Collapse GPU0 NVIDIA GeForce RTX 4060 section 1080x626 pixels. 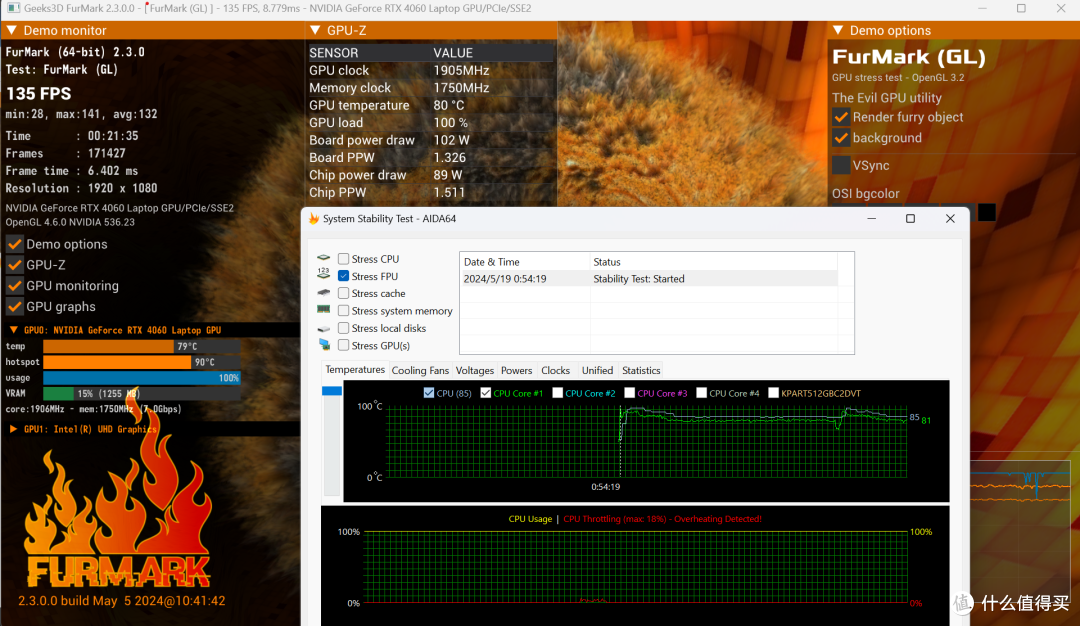[x=13, y=330]
